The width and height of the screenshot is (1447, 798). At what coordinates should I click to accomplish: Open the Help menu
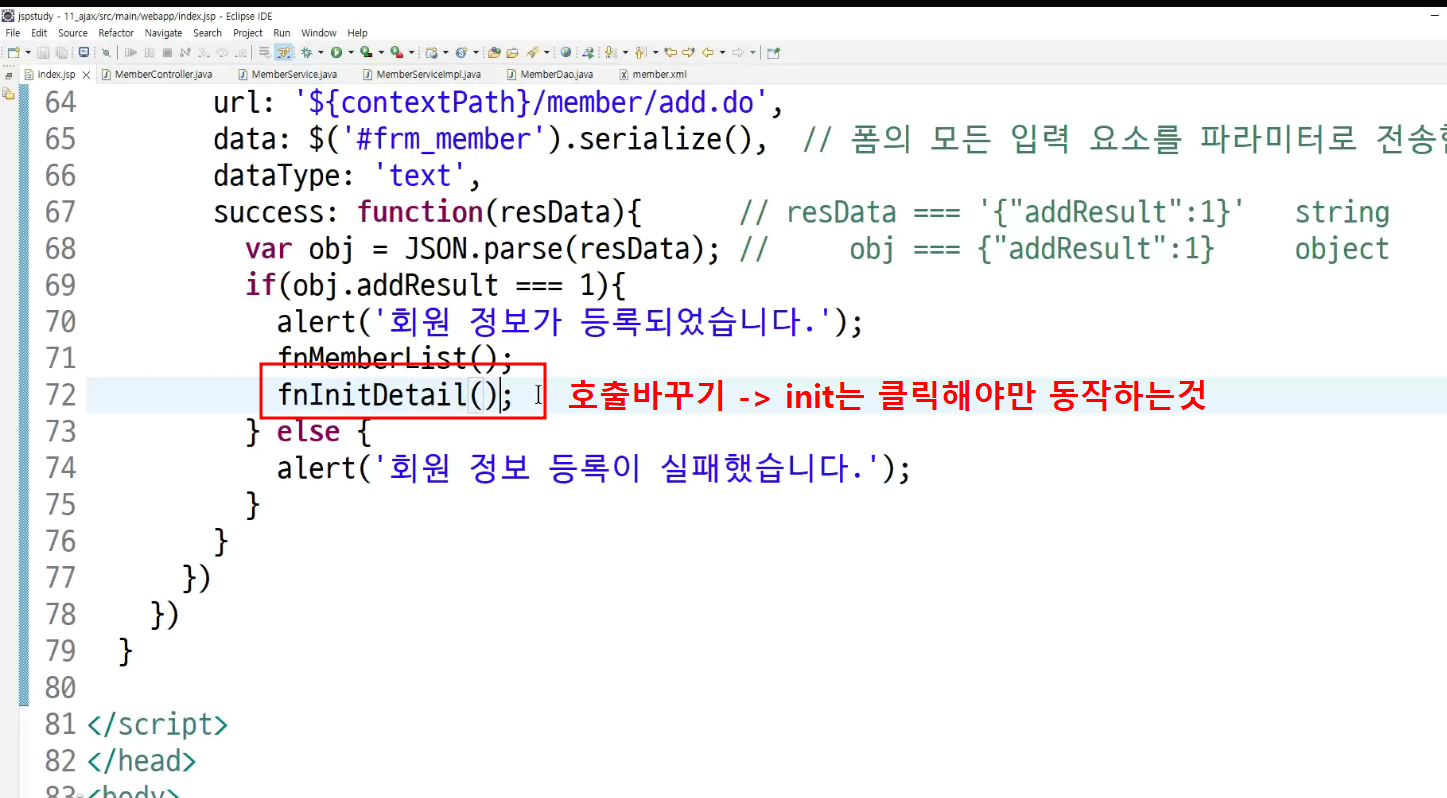pos(358,33)
